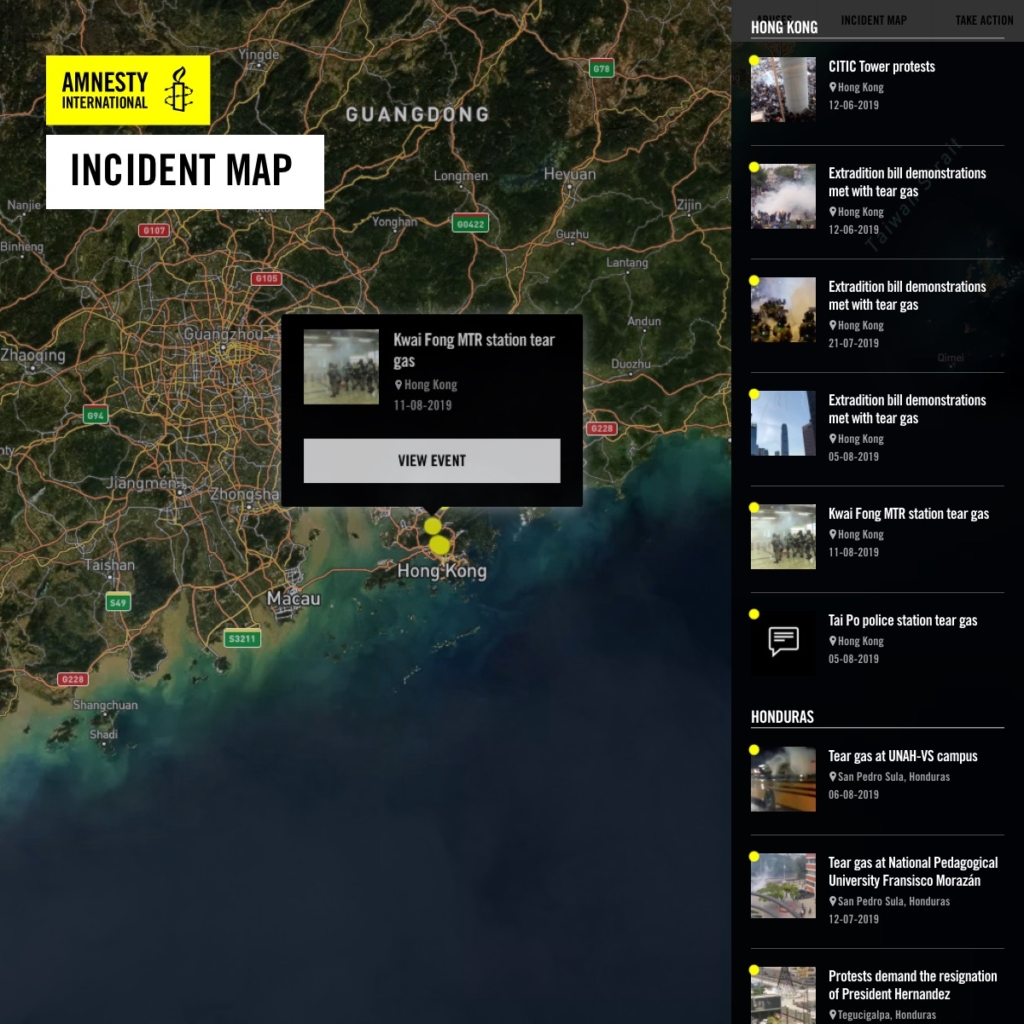Switch to the Incident Map tab
The image size is (1024, 1024).
pyautogui.click(x=873, y=20)
